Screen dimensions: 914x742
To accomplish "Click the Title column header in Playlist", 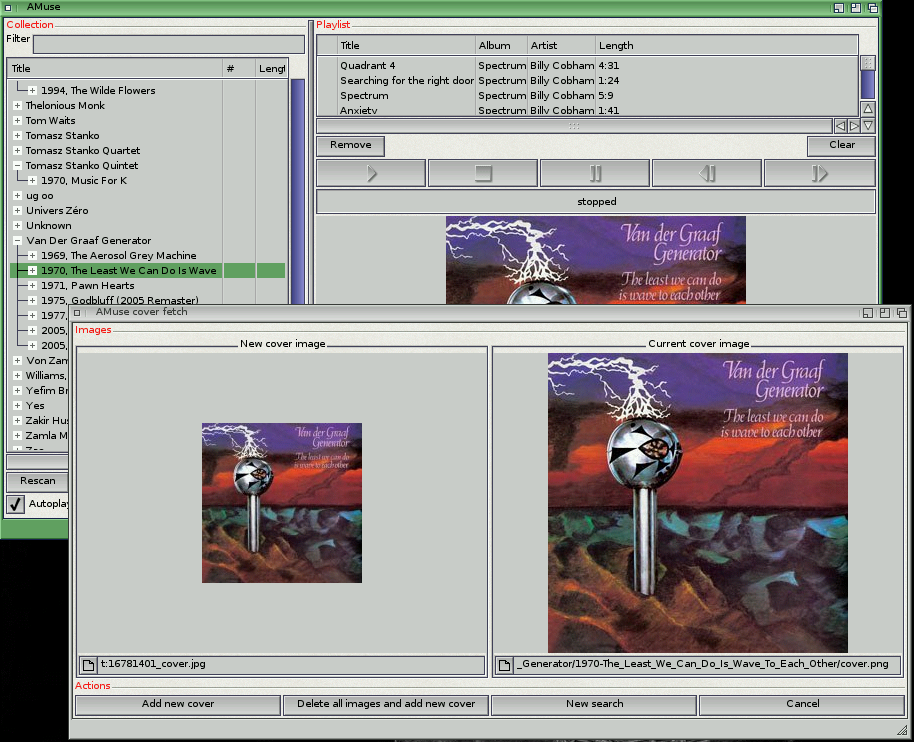I will click(406, 45).
